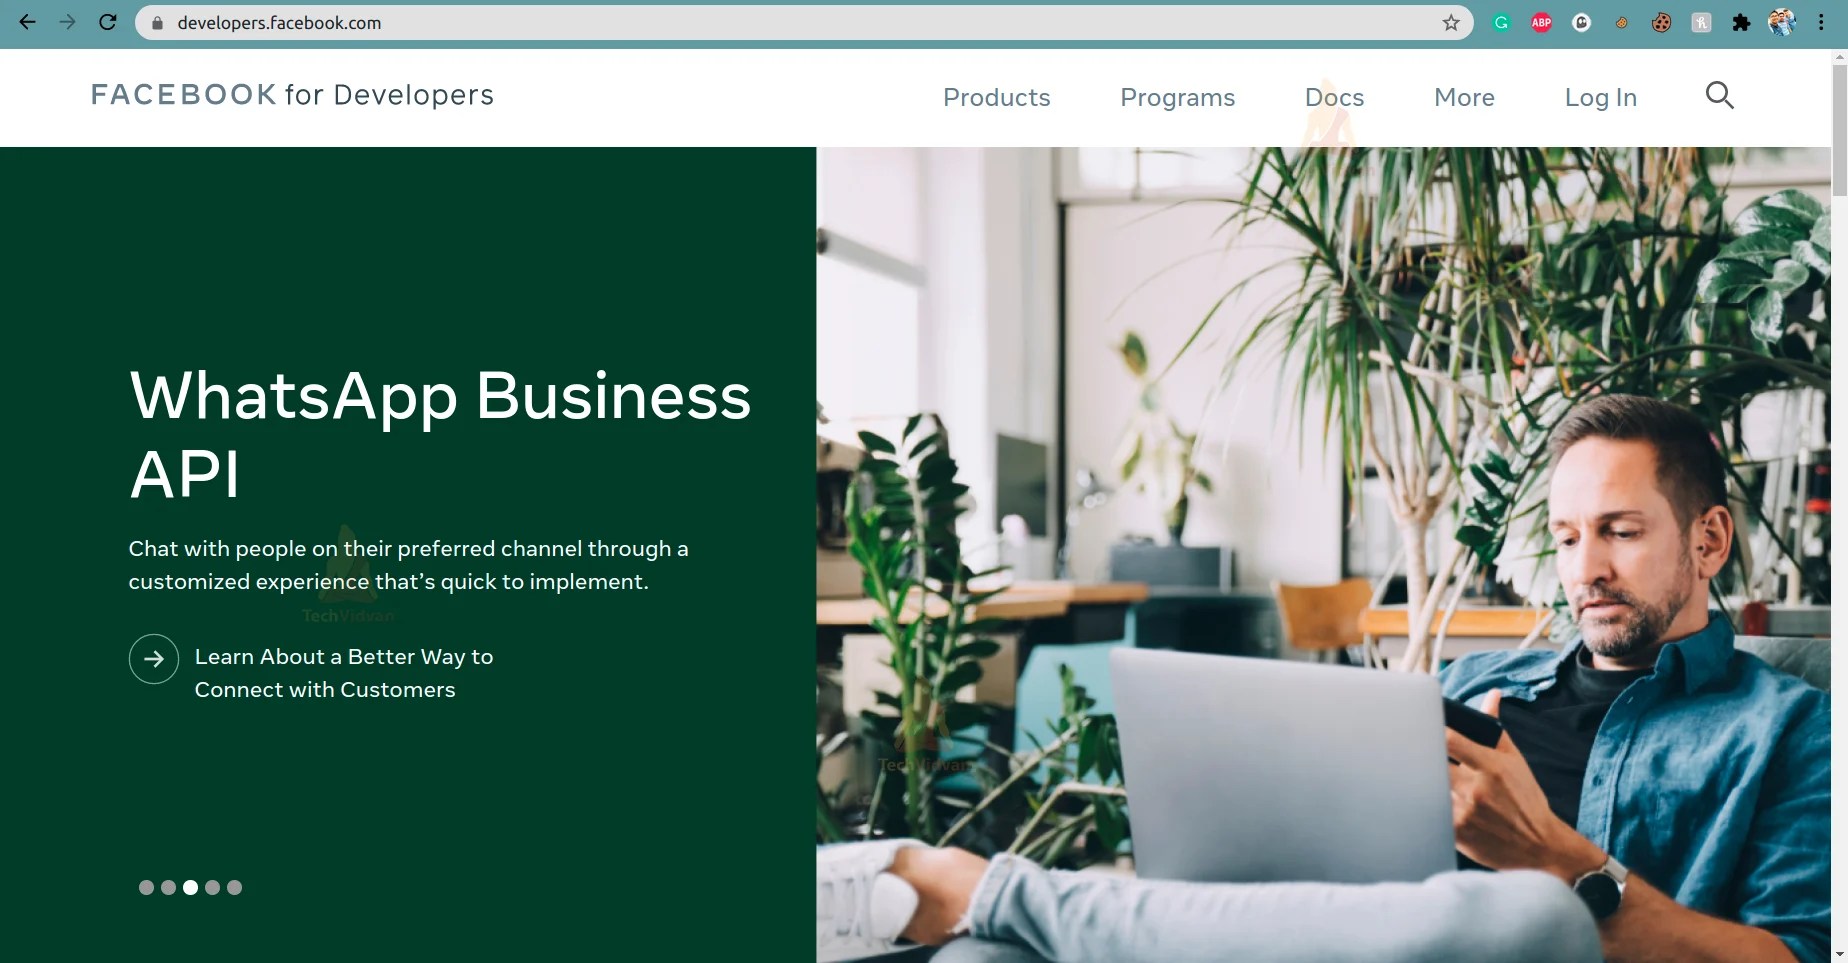Open the Extensions puzzle-piece menu
Viewport: 1848px width, 963px height.
tap(1741, 22)
